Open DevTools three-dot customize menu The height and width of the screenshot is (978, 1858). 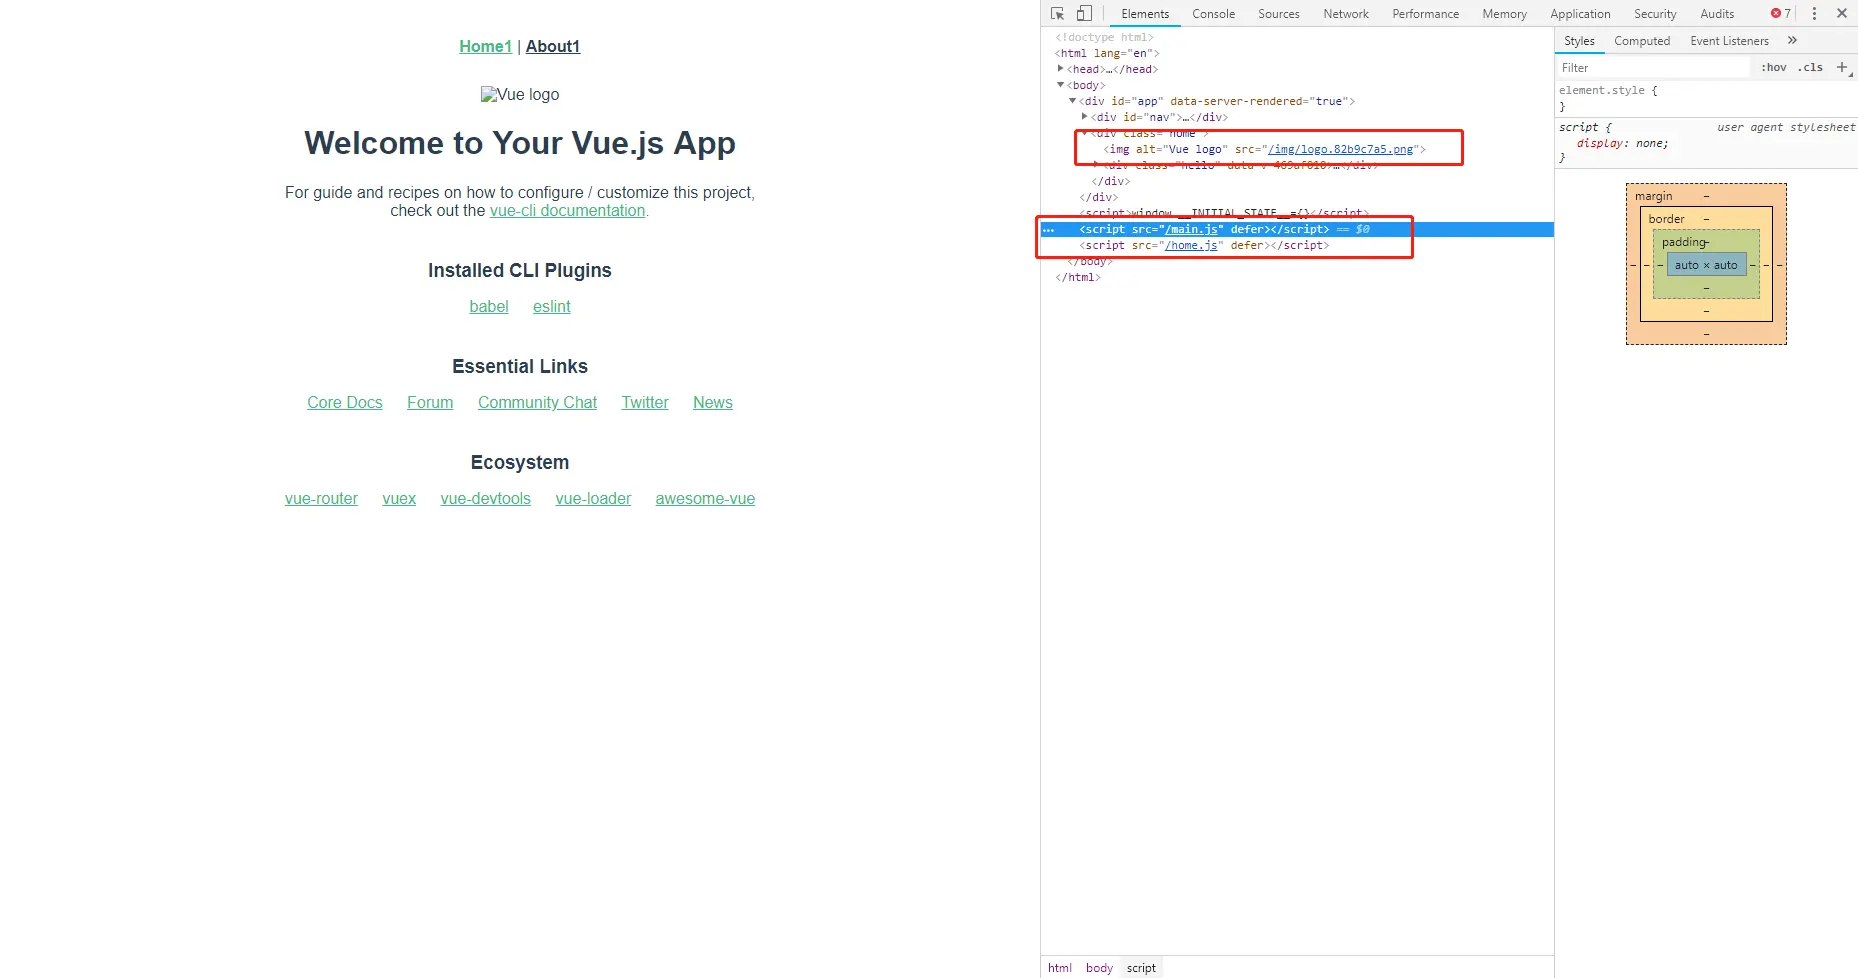point(1814,14)
